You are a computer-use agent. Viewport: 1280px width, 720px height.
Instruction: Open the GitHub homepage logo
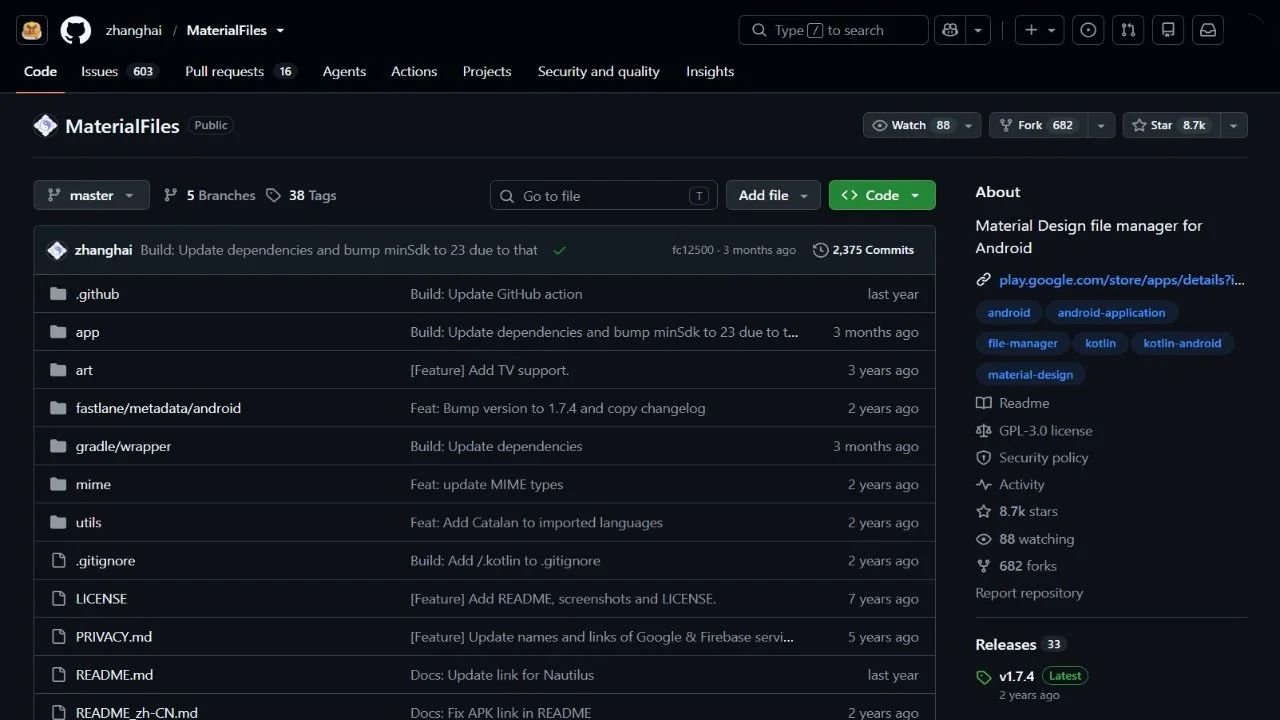pos(76,30)
